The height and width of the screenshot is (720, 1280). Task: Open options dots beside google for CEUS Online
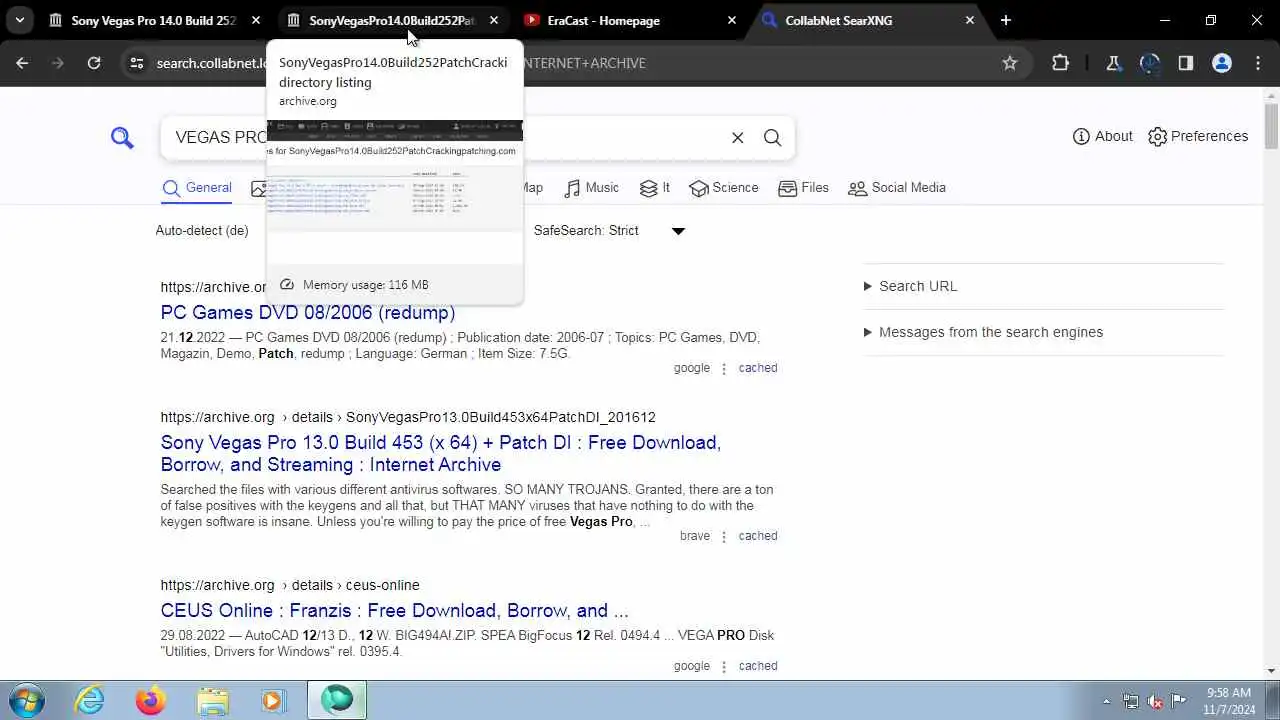point(724,666)
